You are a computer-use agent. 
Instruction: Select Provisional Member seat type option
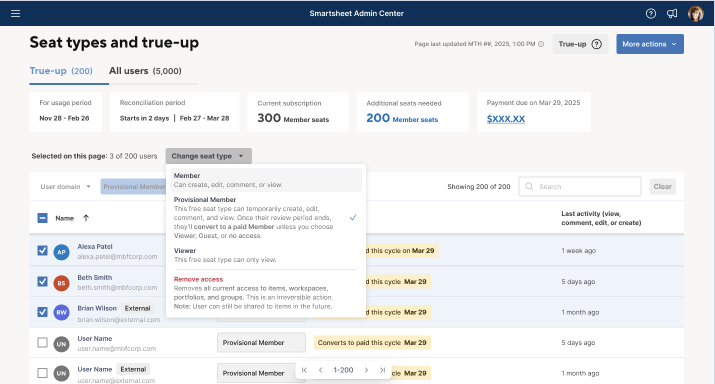[266, 218]
